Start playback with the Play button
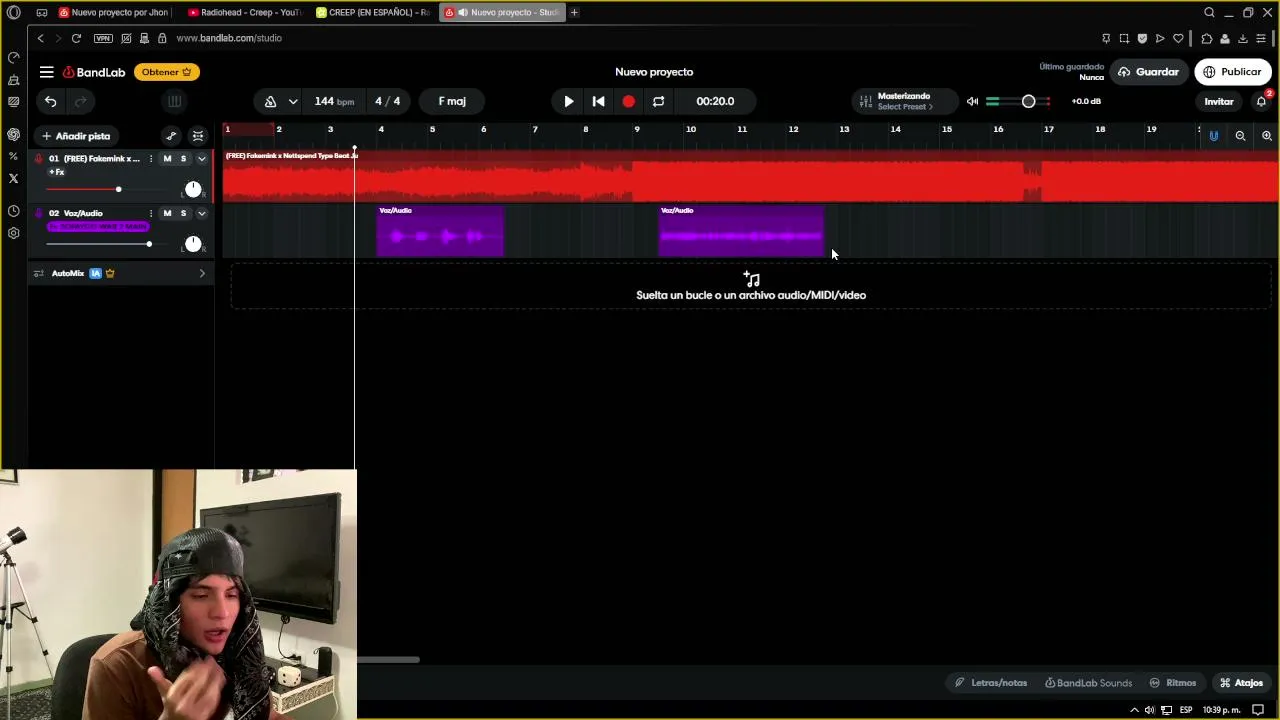 [569, 101]
